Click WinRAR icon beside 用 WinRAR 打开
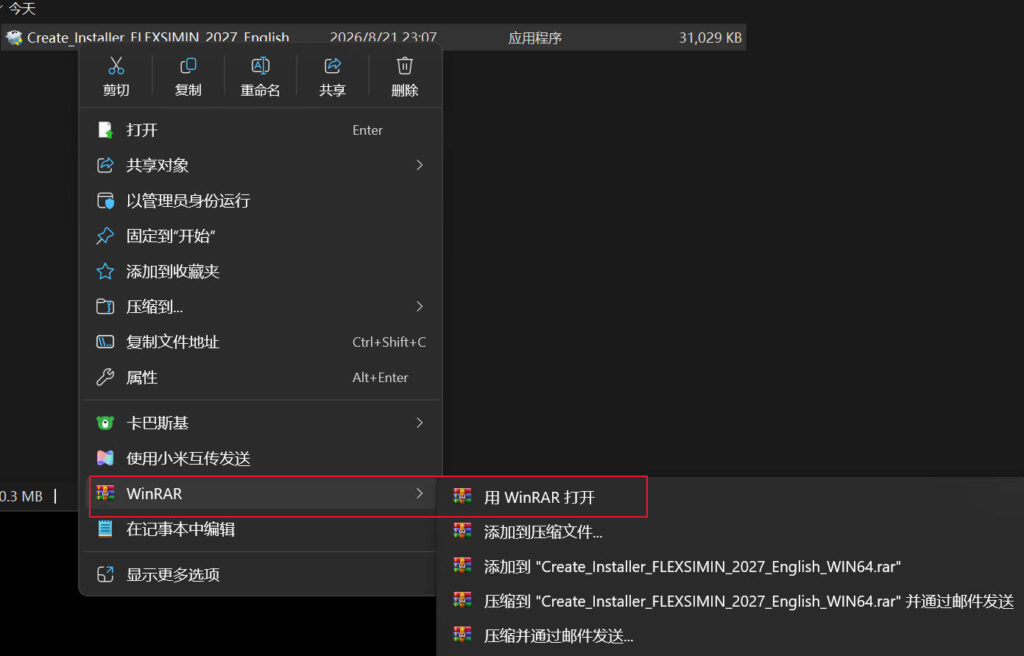This screenshot has height=656, width=1024. tap(462, 497)
